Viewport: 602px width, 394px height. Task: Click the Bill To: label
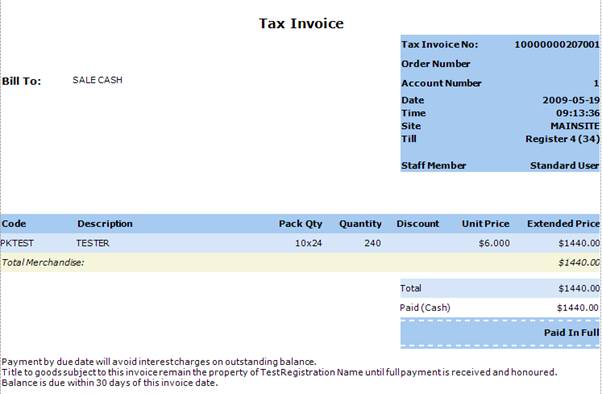pyautogui.click(x=22, y=81)
